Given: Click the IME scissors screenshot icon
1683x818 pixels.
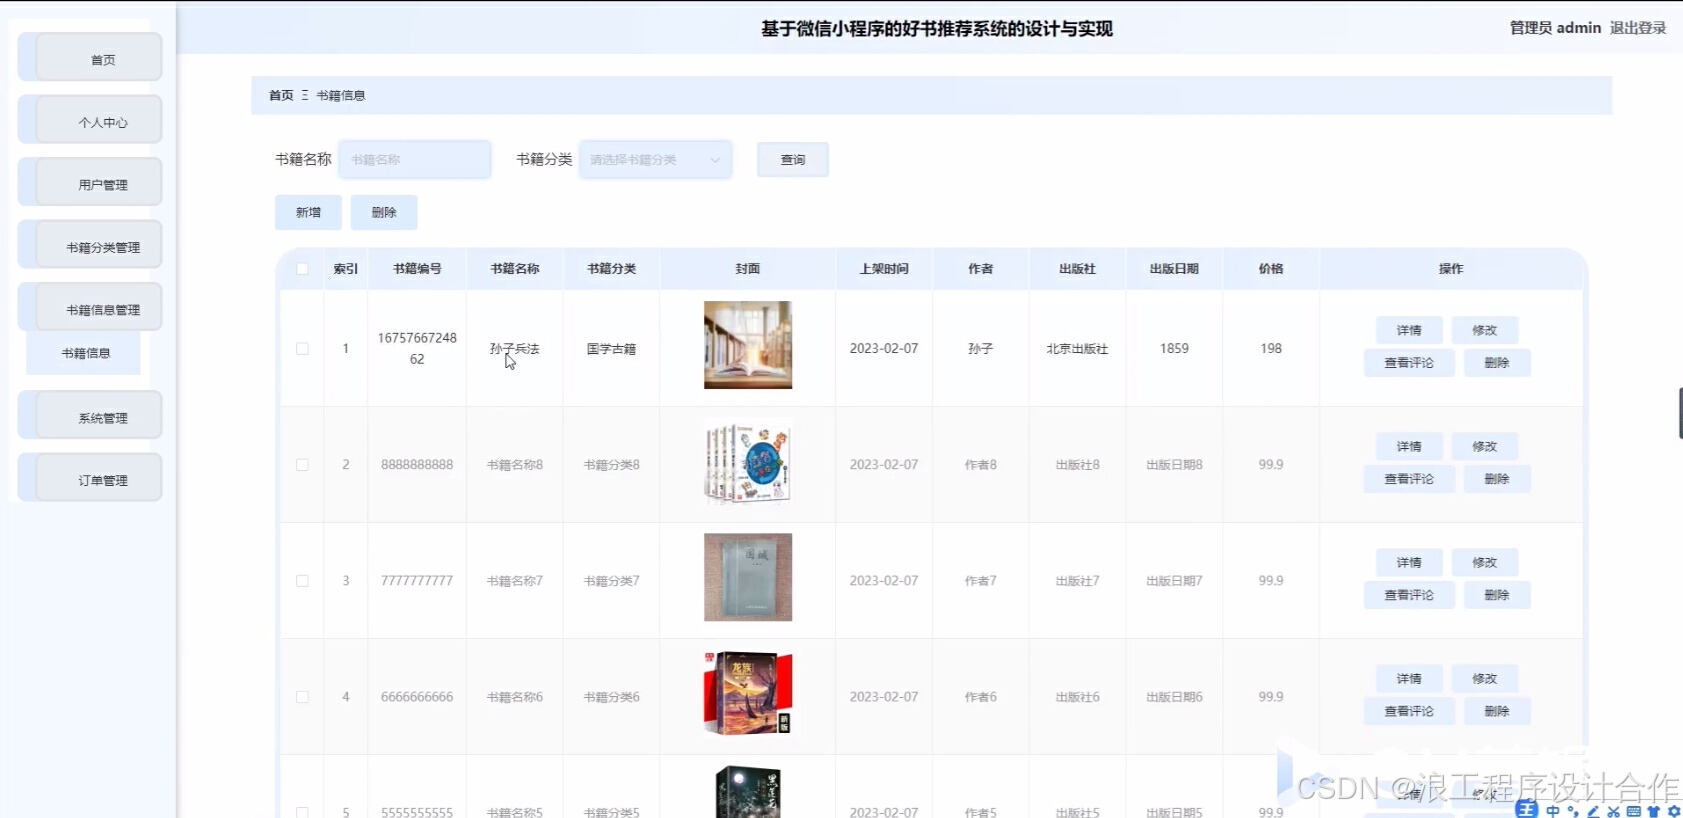Looking at the screenshot, I should (1613, 811).
